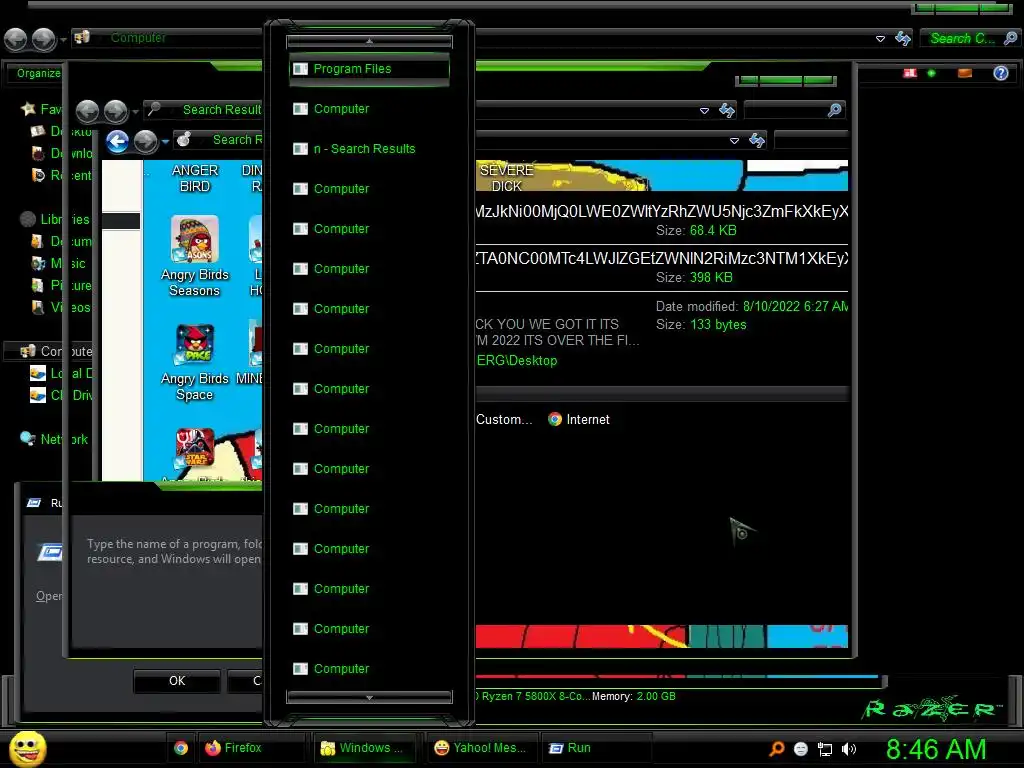Viewport: 1024px width, 768px height.
Task: Click the Run dialog program icon
Action: click(x=50, y=552)
